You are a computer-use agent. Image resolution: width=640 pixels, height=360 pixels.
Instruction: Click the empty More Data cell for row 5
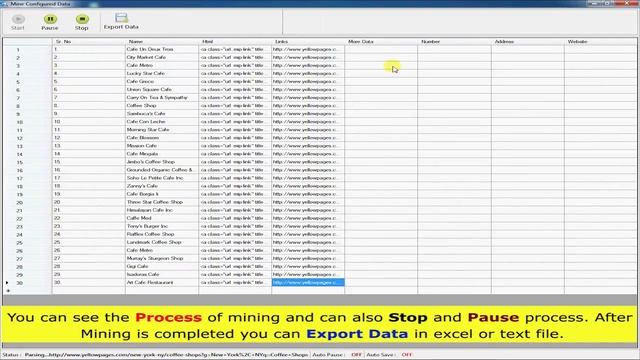tap(381, 82)
